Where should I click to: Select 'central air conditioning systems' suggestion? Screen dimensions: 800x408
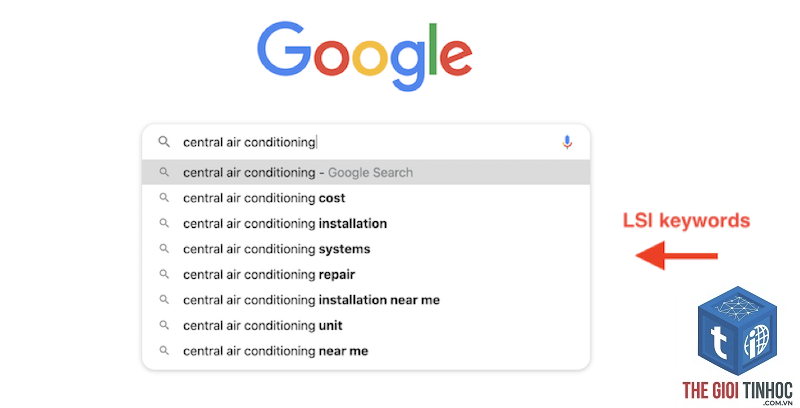(x=366, y=249)
